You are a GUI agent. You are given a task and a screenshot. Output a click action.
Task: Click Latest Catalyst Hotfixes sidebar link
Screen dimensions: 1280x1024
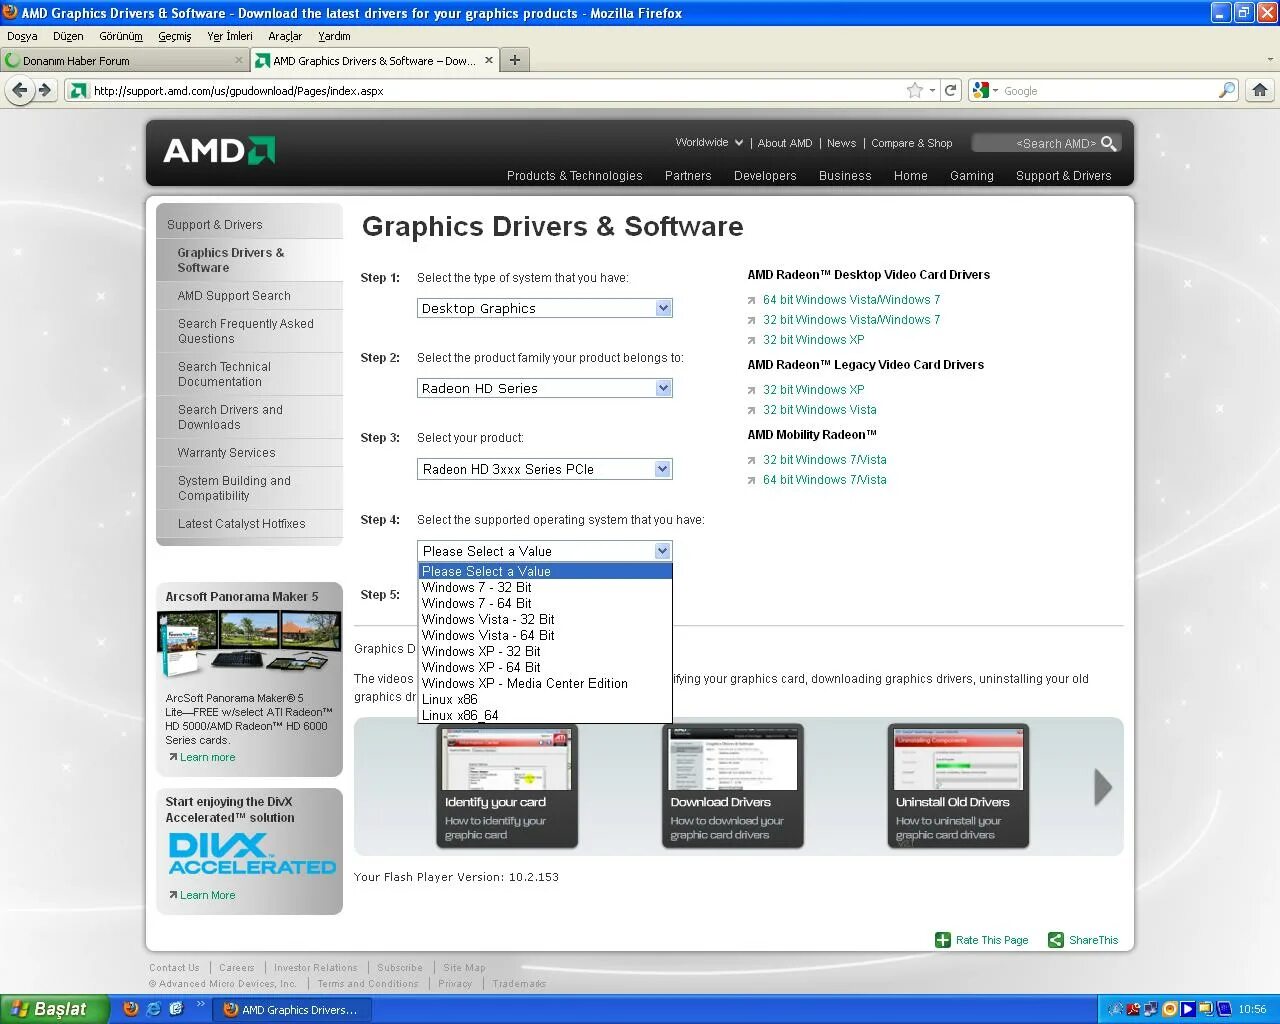coord(241,524)
